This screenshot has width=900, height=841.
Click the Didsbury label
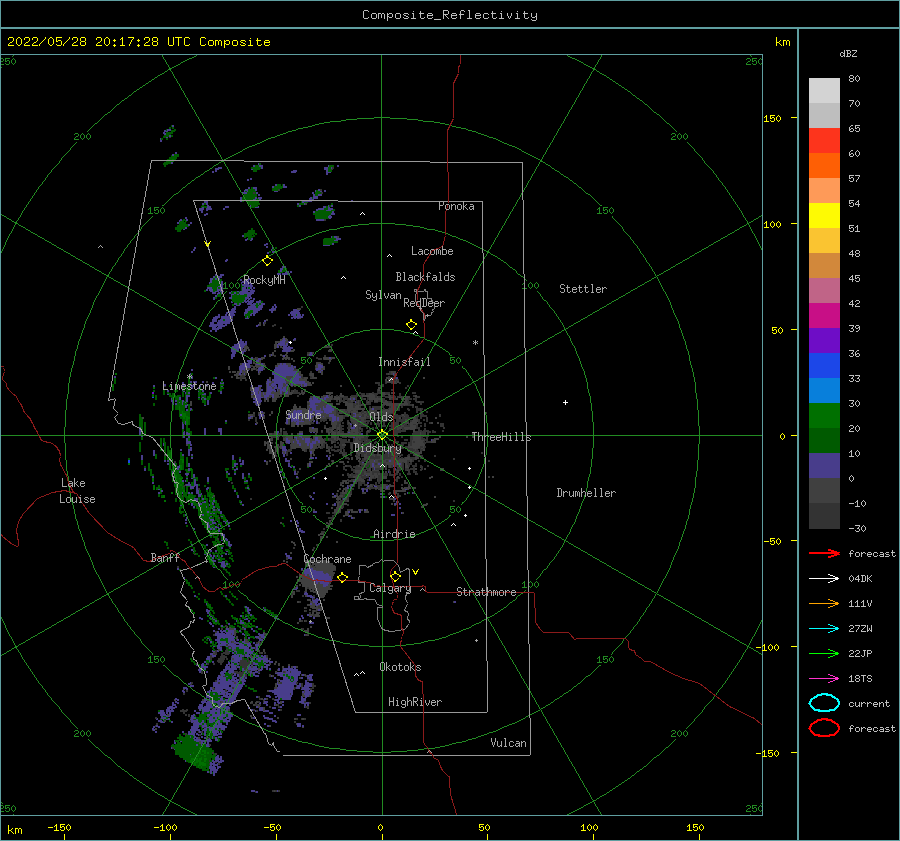click(x=377, y=448)
